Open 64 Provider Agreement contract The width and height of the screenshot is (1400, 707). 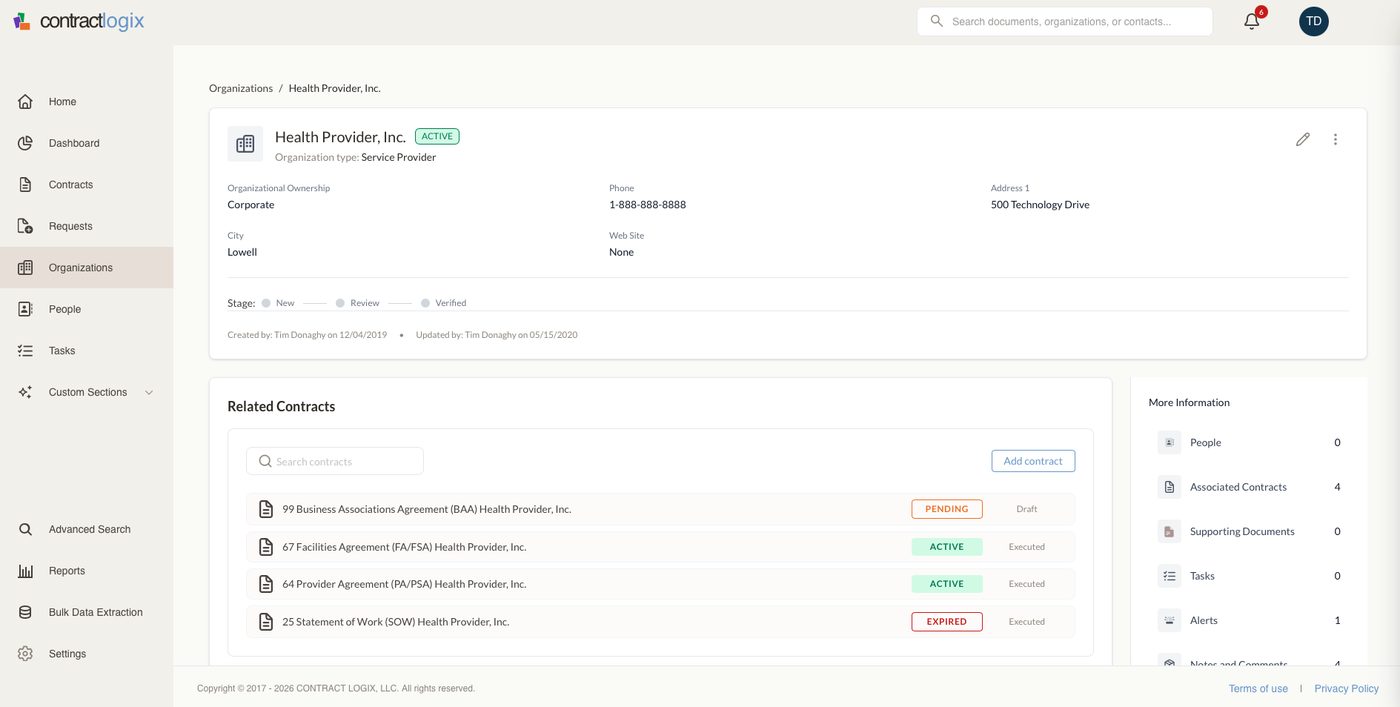pos(404,584)
